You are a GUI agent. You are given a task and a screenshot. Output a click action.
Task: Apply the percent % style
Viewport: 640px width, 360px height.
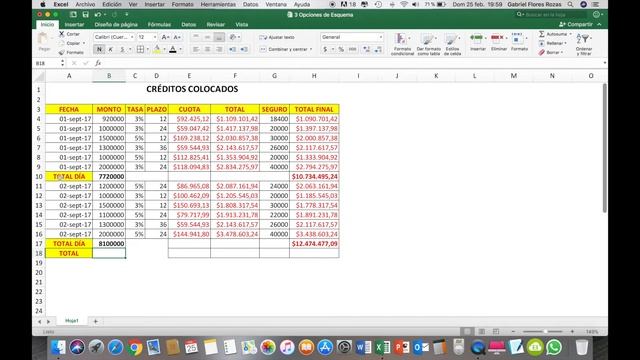pyautogui.click(x=341, y=49)
